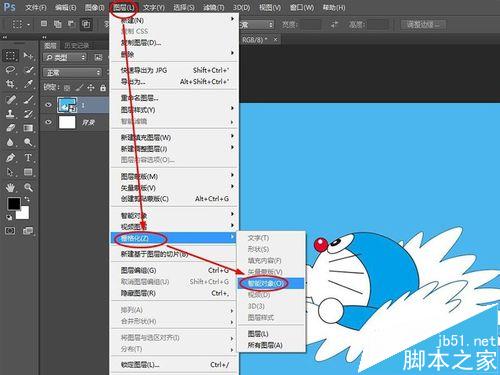The image size is (500, 375).
Task: Select the Crop tool
Action: [10, 84]
